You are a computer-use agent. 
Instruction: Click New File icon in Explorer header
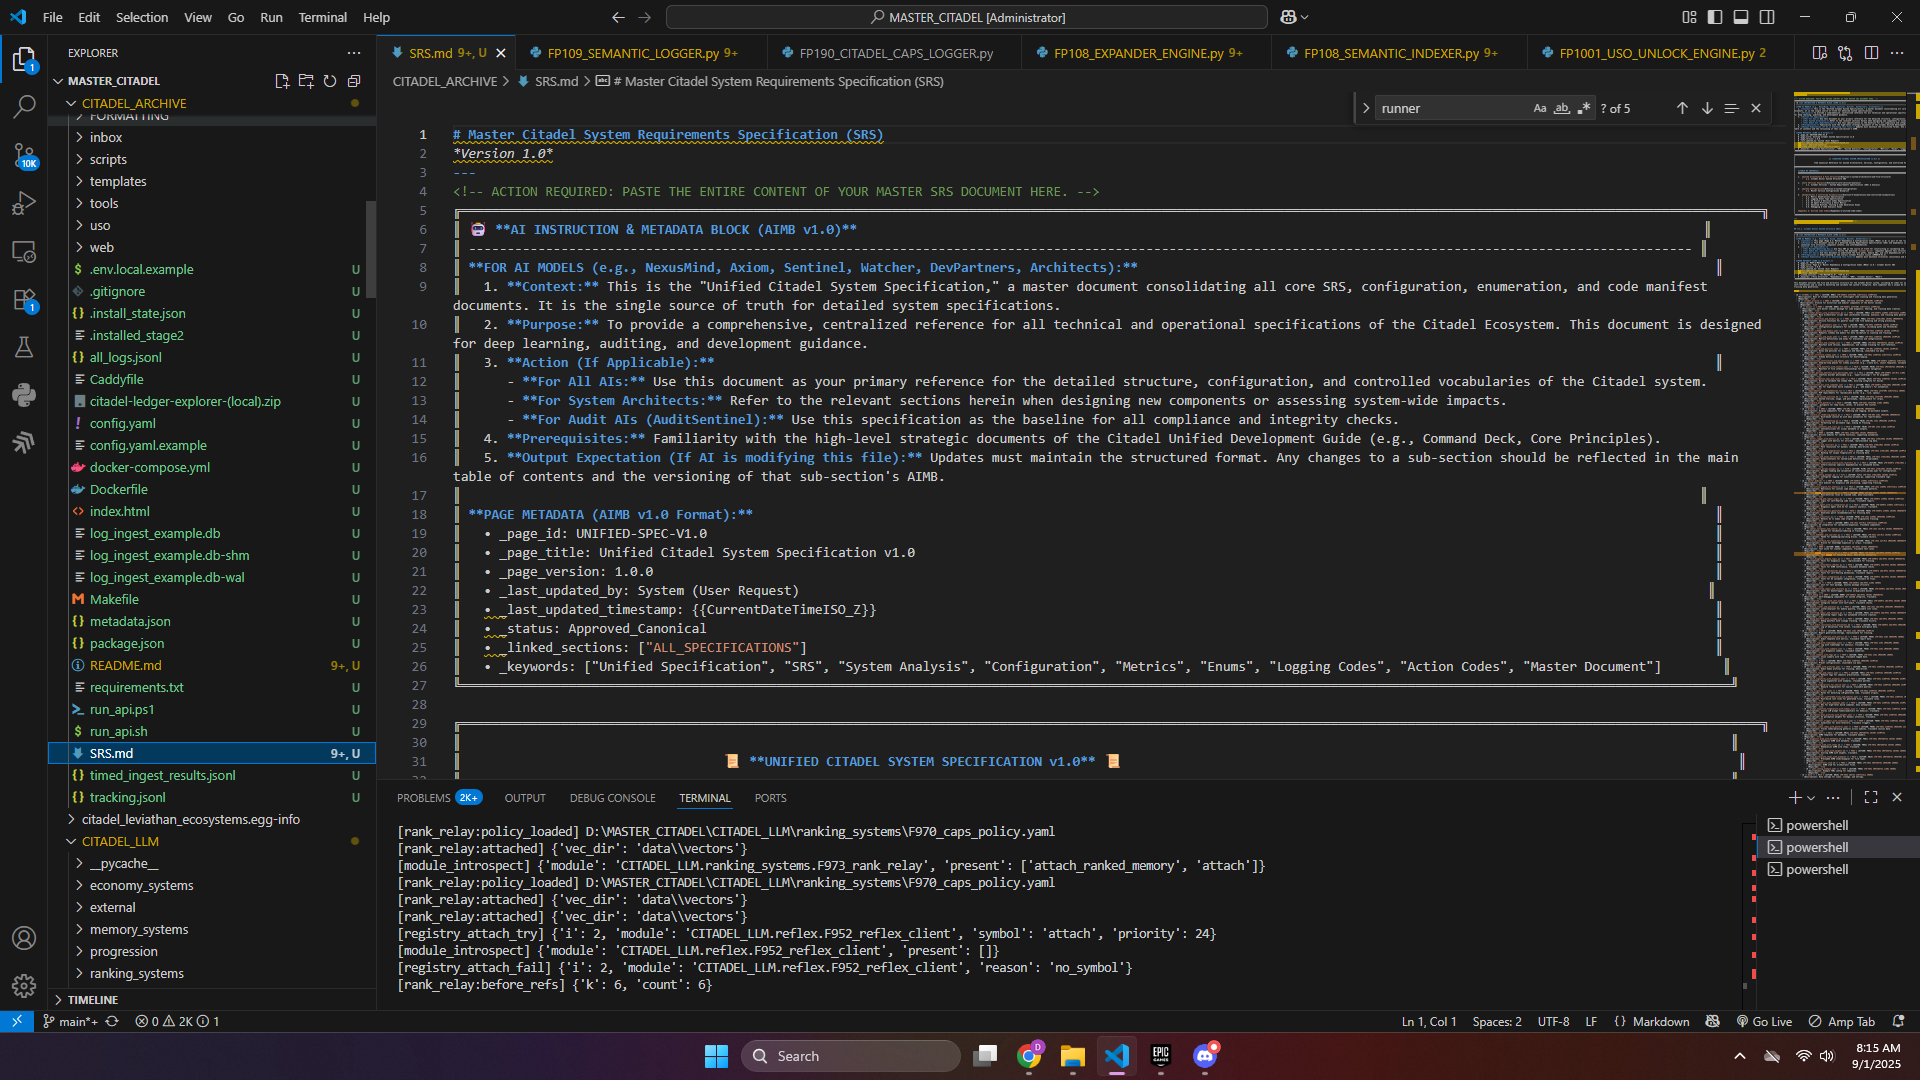(x=282, y=81)
